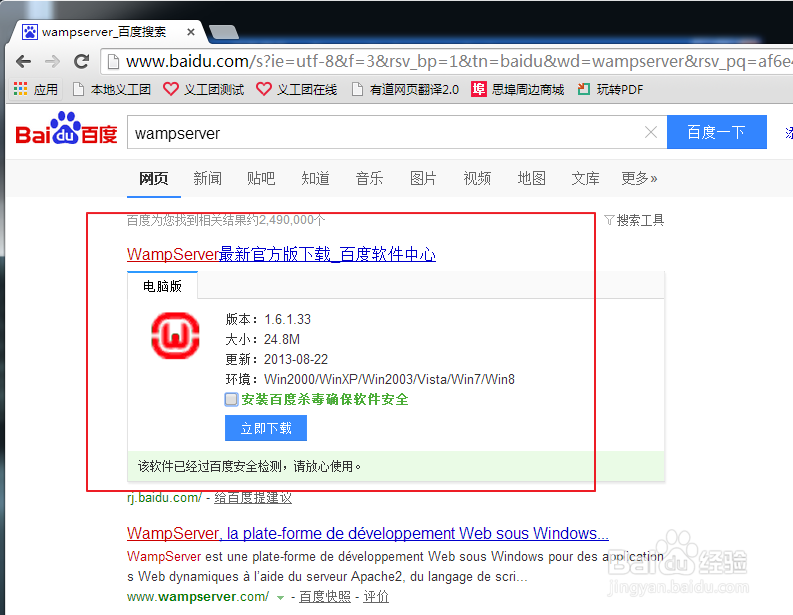The image size is (793, 615).
Task: Click the update date 2013-08-22
Action: pos(296,360)
